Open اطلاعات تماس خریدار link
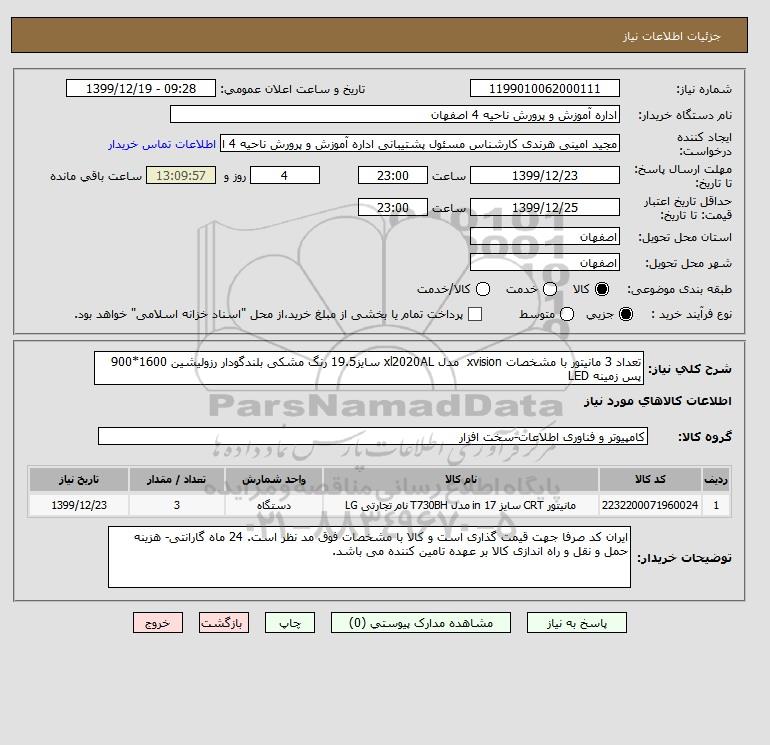This screenshot has height=745, width=770. 162,144
